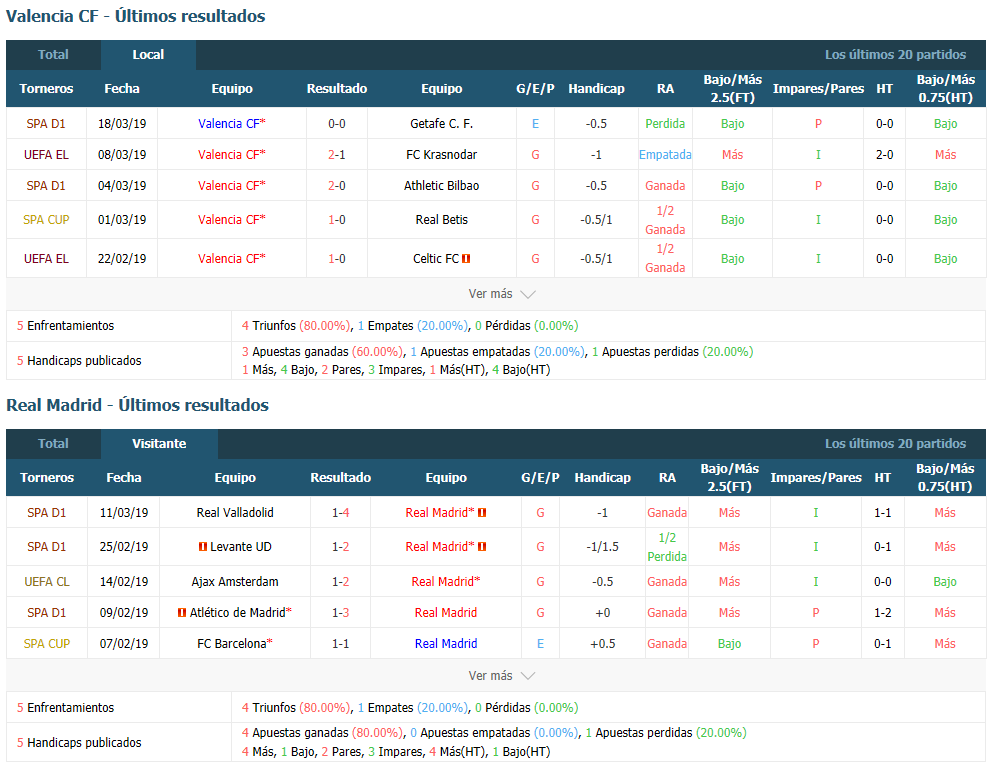Click date 11/03/19

pos(123,512)
